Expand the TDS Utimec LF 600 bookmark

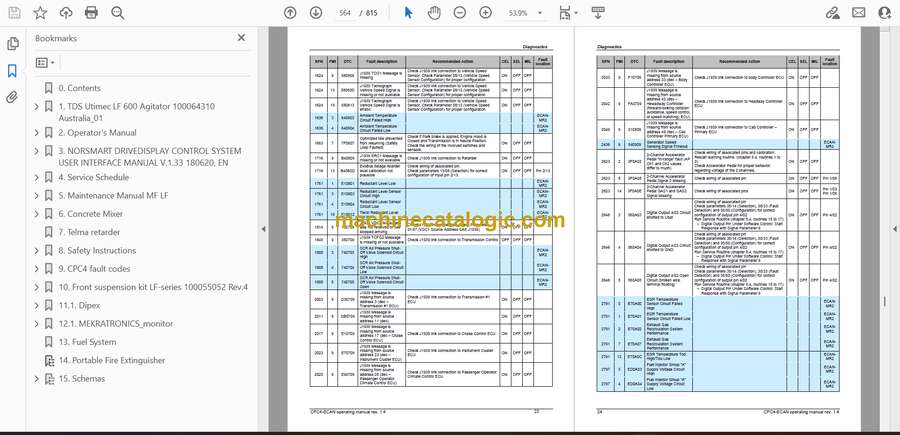(37, 107)
